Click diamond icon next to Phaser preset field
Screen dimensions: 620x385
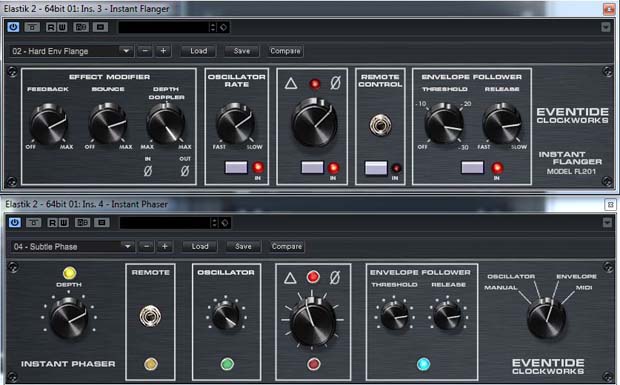[x=225, y=223]
